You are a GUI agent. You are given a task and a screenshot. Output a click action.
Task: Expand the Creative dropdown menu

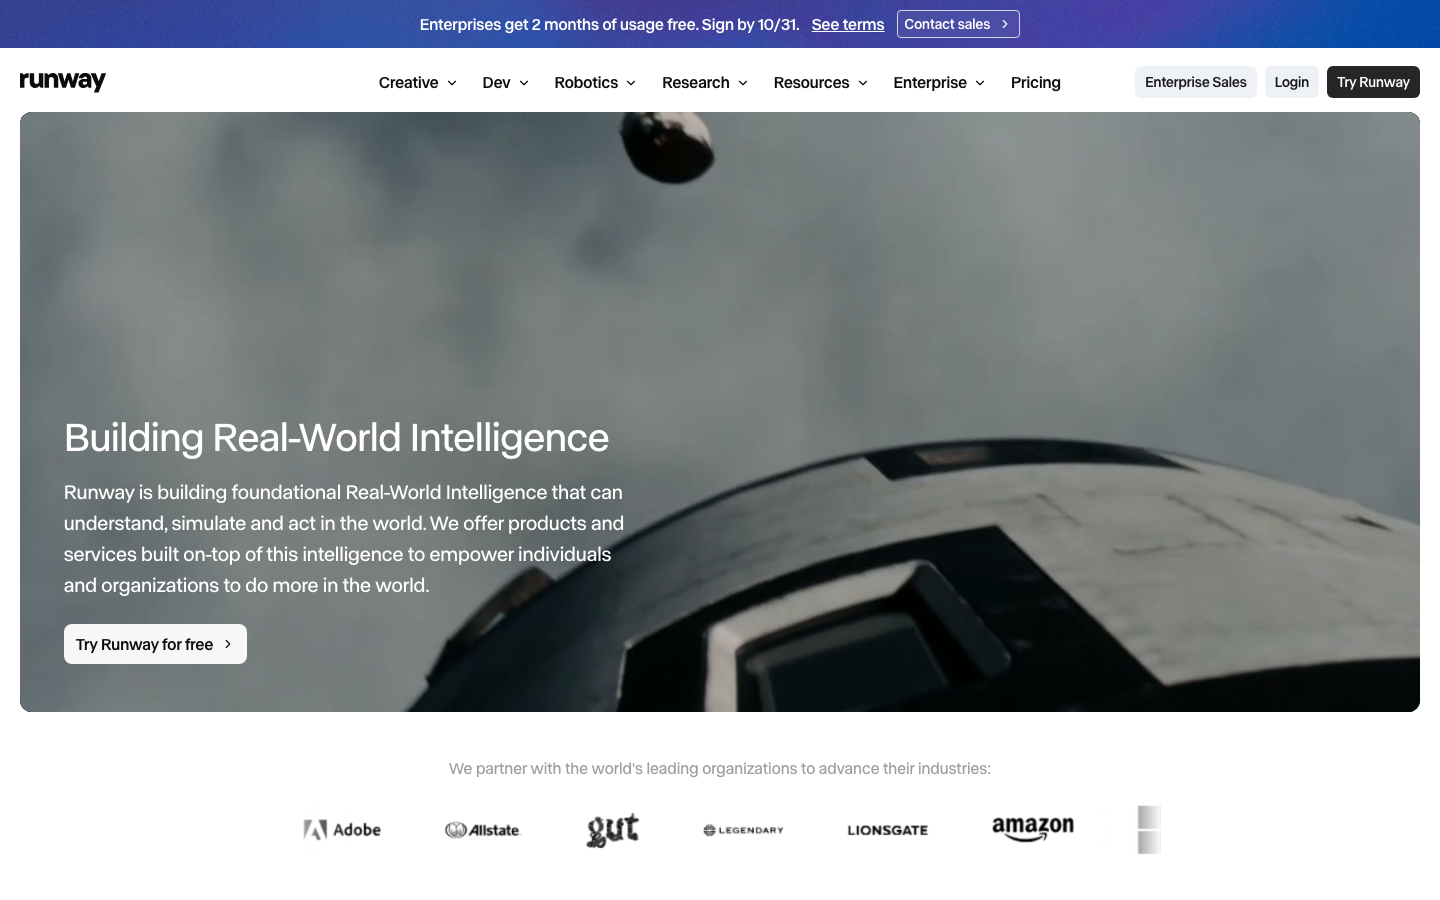tap(418, 82)
